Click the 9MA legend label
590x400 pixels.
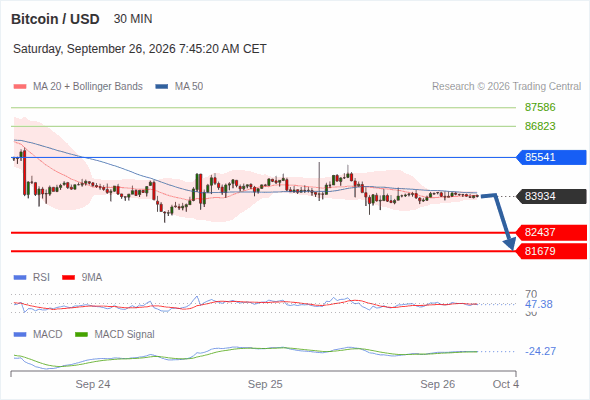[x=91, y=278]
